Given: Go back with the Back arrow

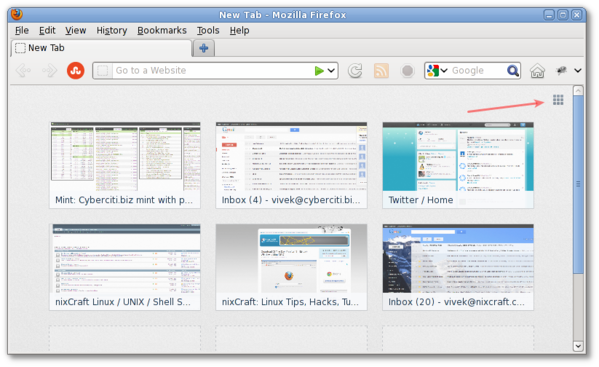Looking at the screenshot, I should click(24, 71).
